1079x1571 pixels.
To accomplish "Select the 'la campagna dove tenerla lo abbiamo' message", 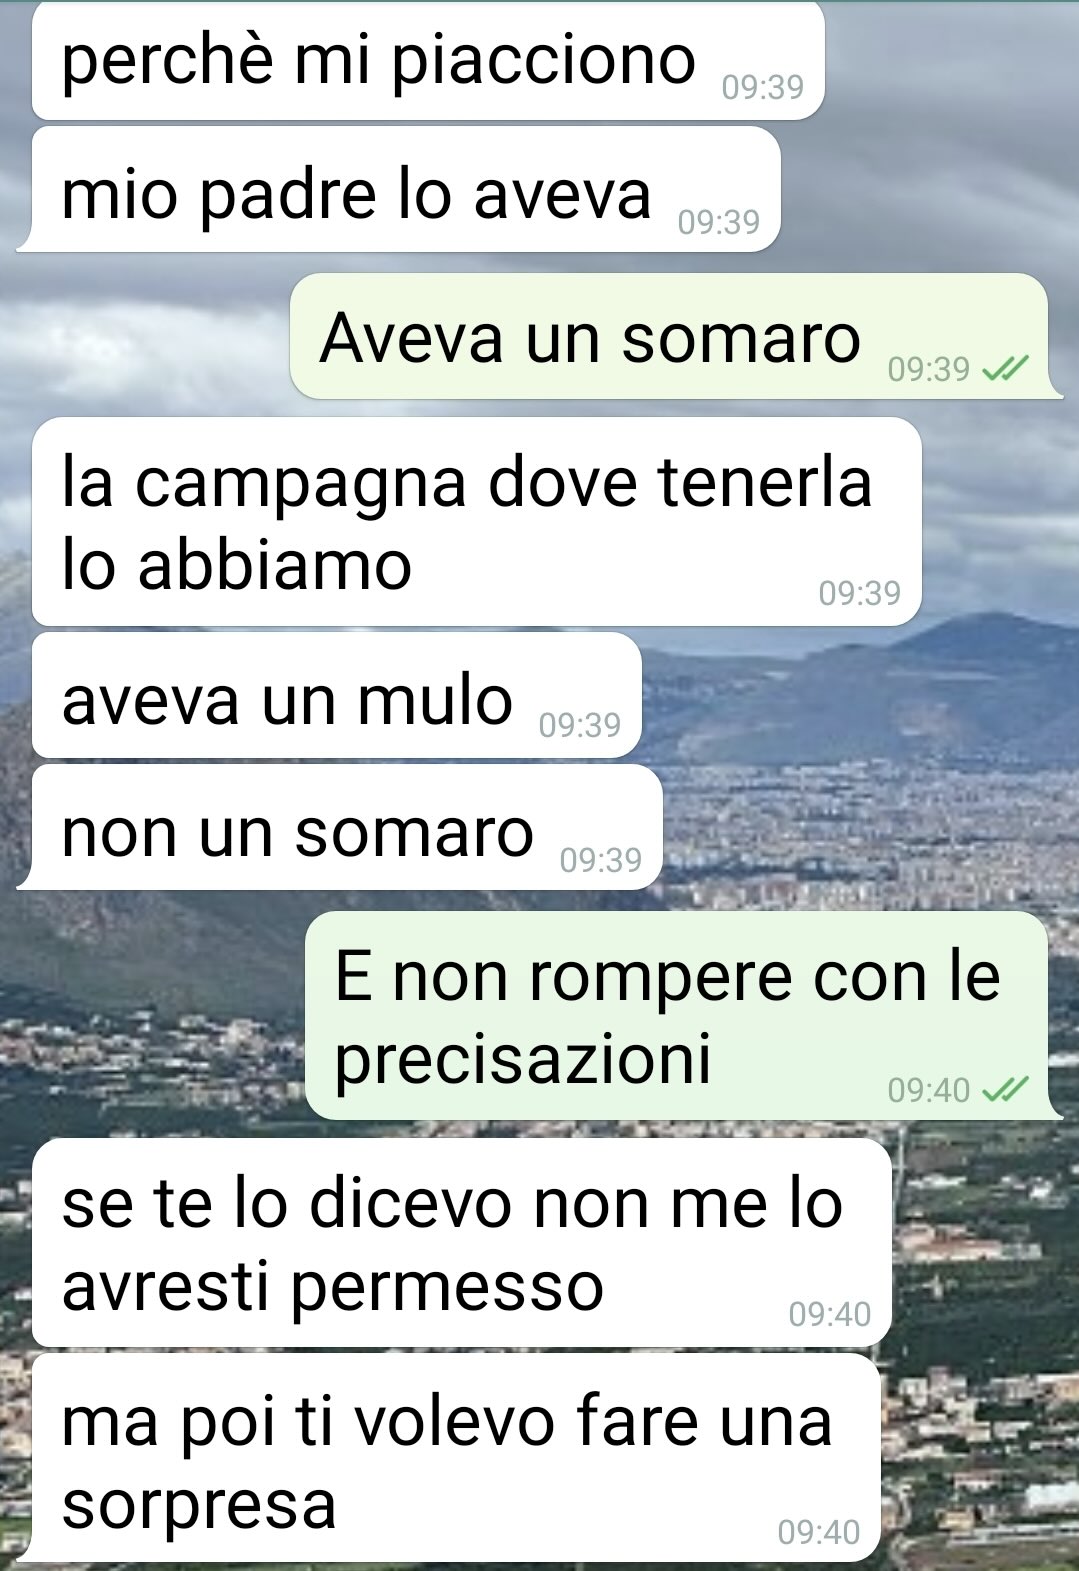I will pos(476,522).
